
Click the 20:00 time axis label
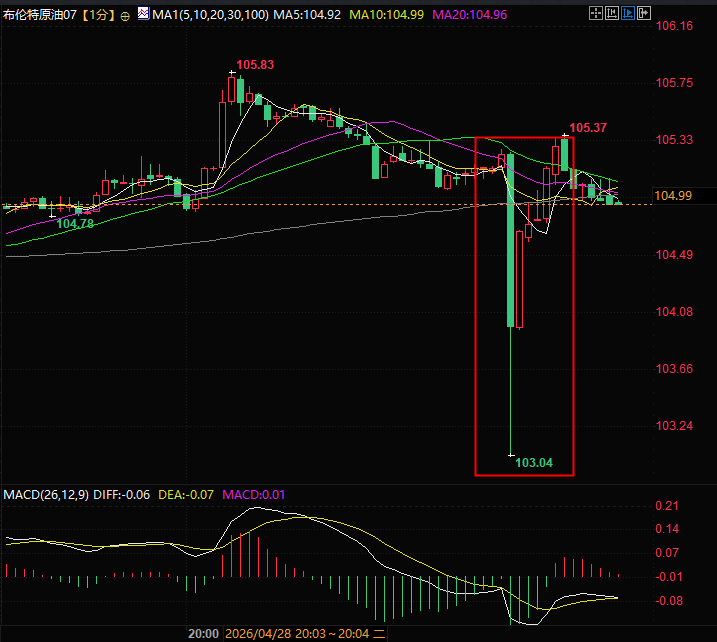tap(203, 634)
